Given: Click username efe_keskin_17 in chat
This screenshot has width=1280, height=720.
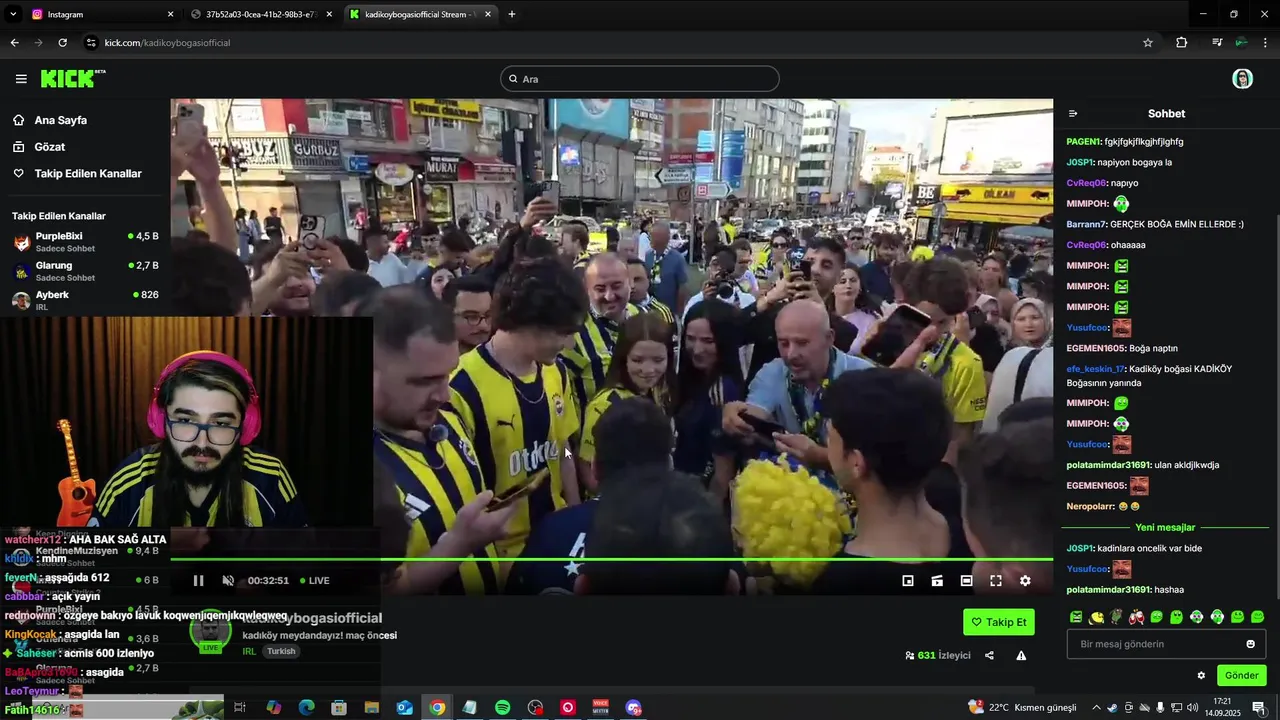Looking at the screenshot, I should coord(1096,369).
